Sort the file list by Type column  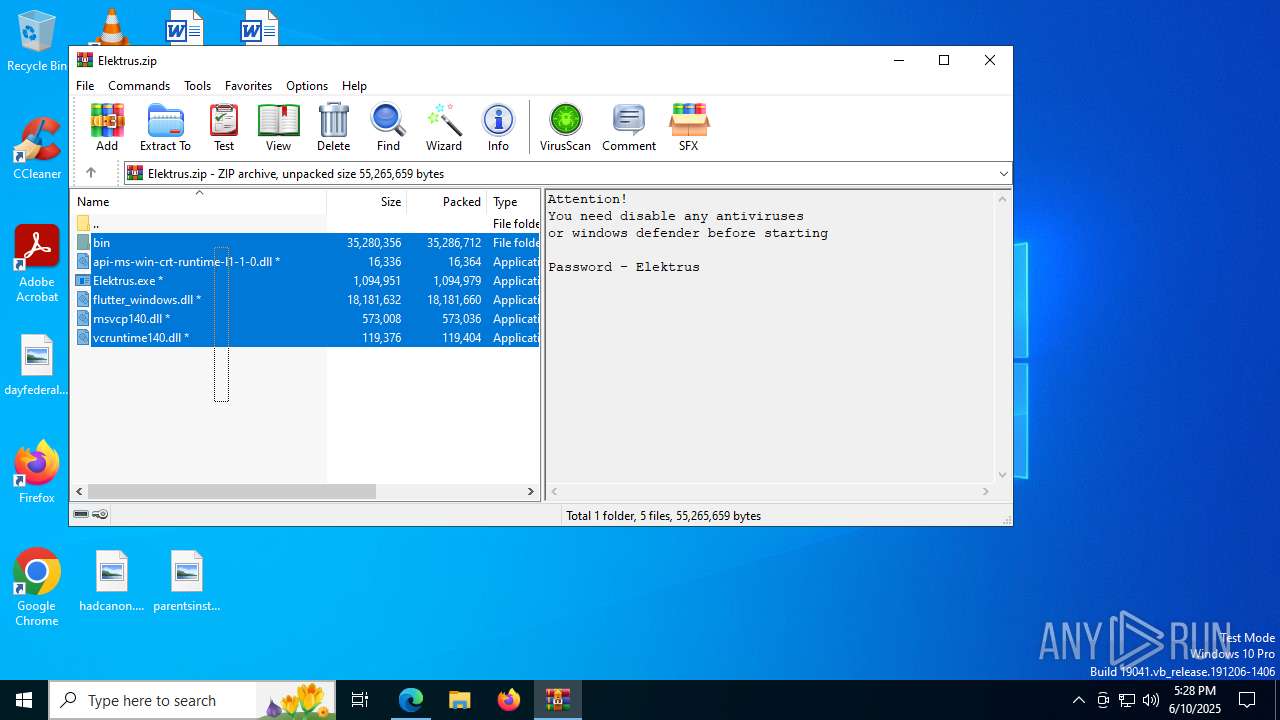coord(513,201)
